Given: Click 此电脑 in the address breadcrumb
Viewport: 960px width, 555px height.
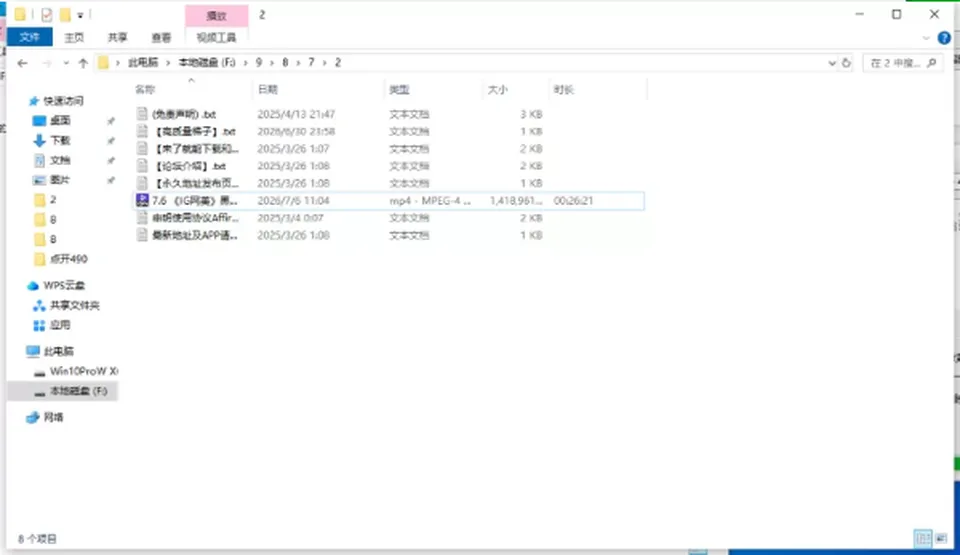Looking at the screenshot, I should [143, 62].
